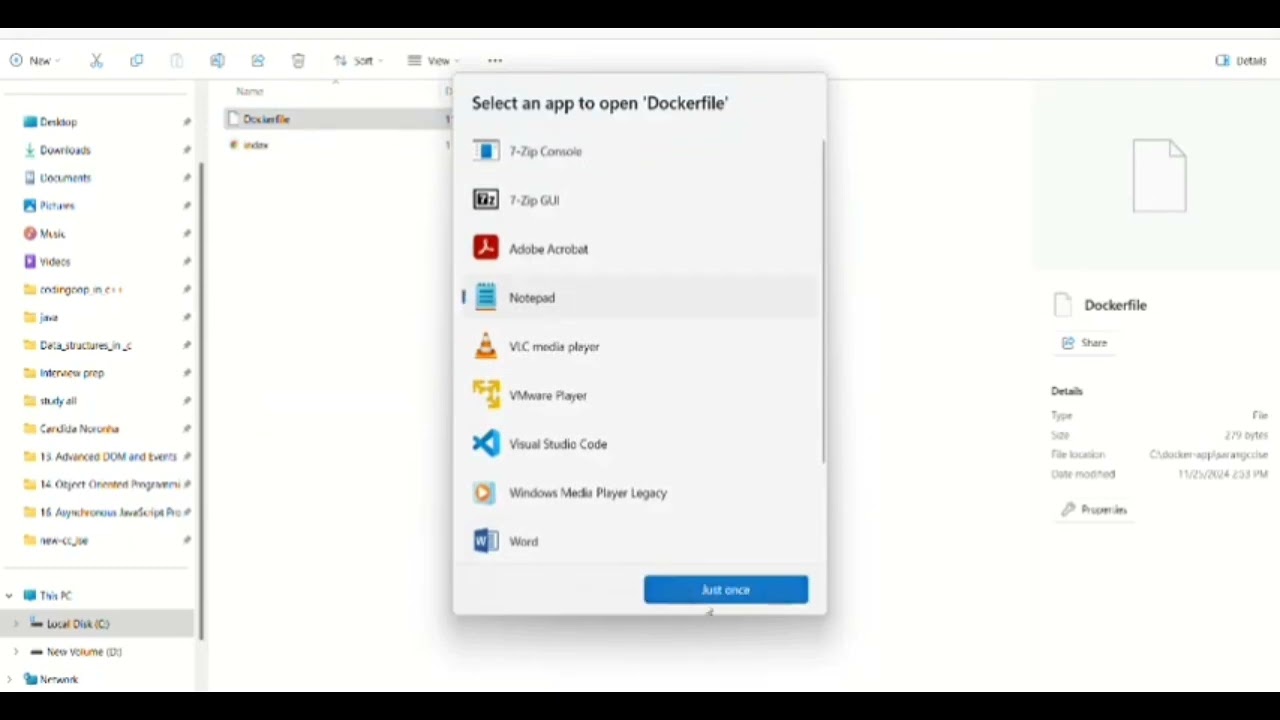
Task: Click the app list vertical scrollbar
Action: tap(823, 301)
